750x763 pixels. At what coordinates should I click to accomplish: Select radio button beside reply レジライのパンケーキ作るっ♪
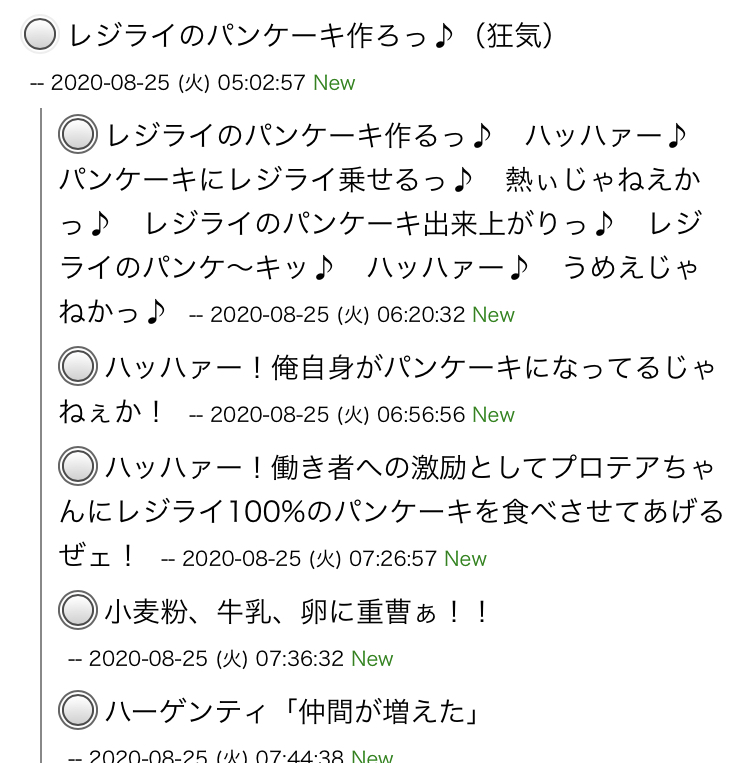tap(78, 133)
